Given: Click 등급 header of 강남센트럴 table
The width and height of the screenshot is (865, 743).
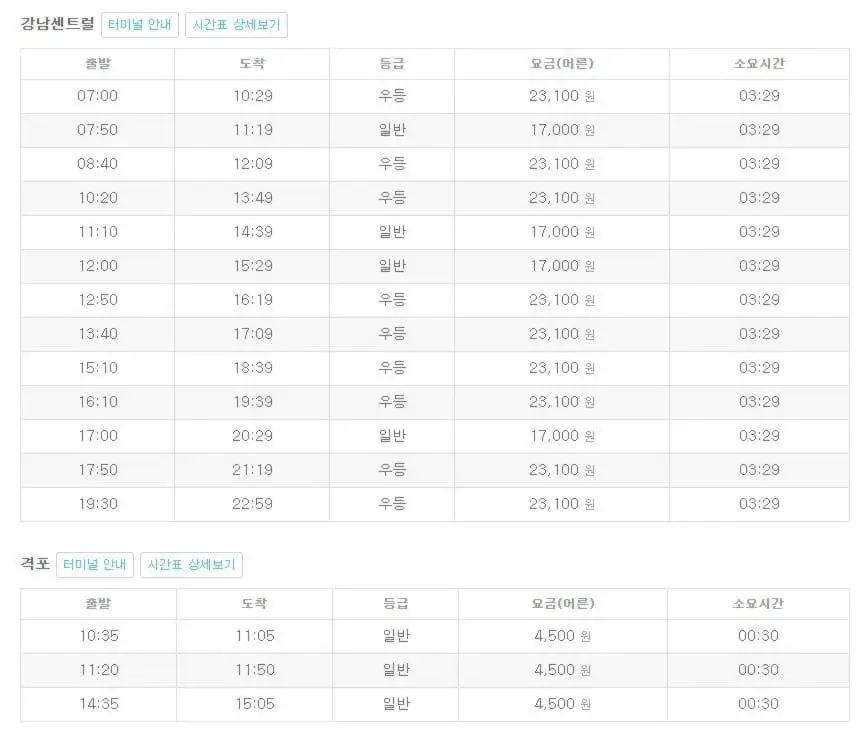Looking at the screenshot, I should pos(392,64).
